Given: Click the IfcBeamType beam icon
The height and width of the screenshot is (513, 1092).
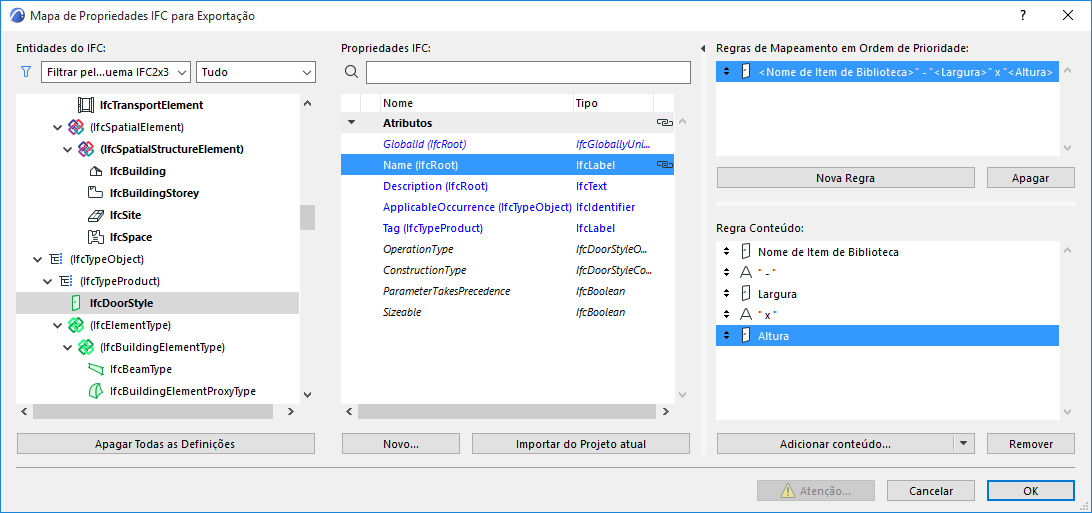Looking at the screenshot, I should [95, 369].
